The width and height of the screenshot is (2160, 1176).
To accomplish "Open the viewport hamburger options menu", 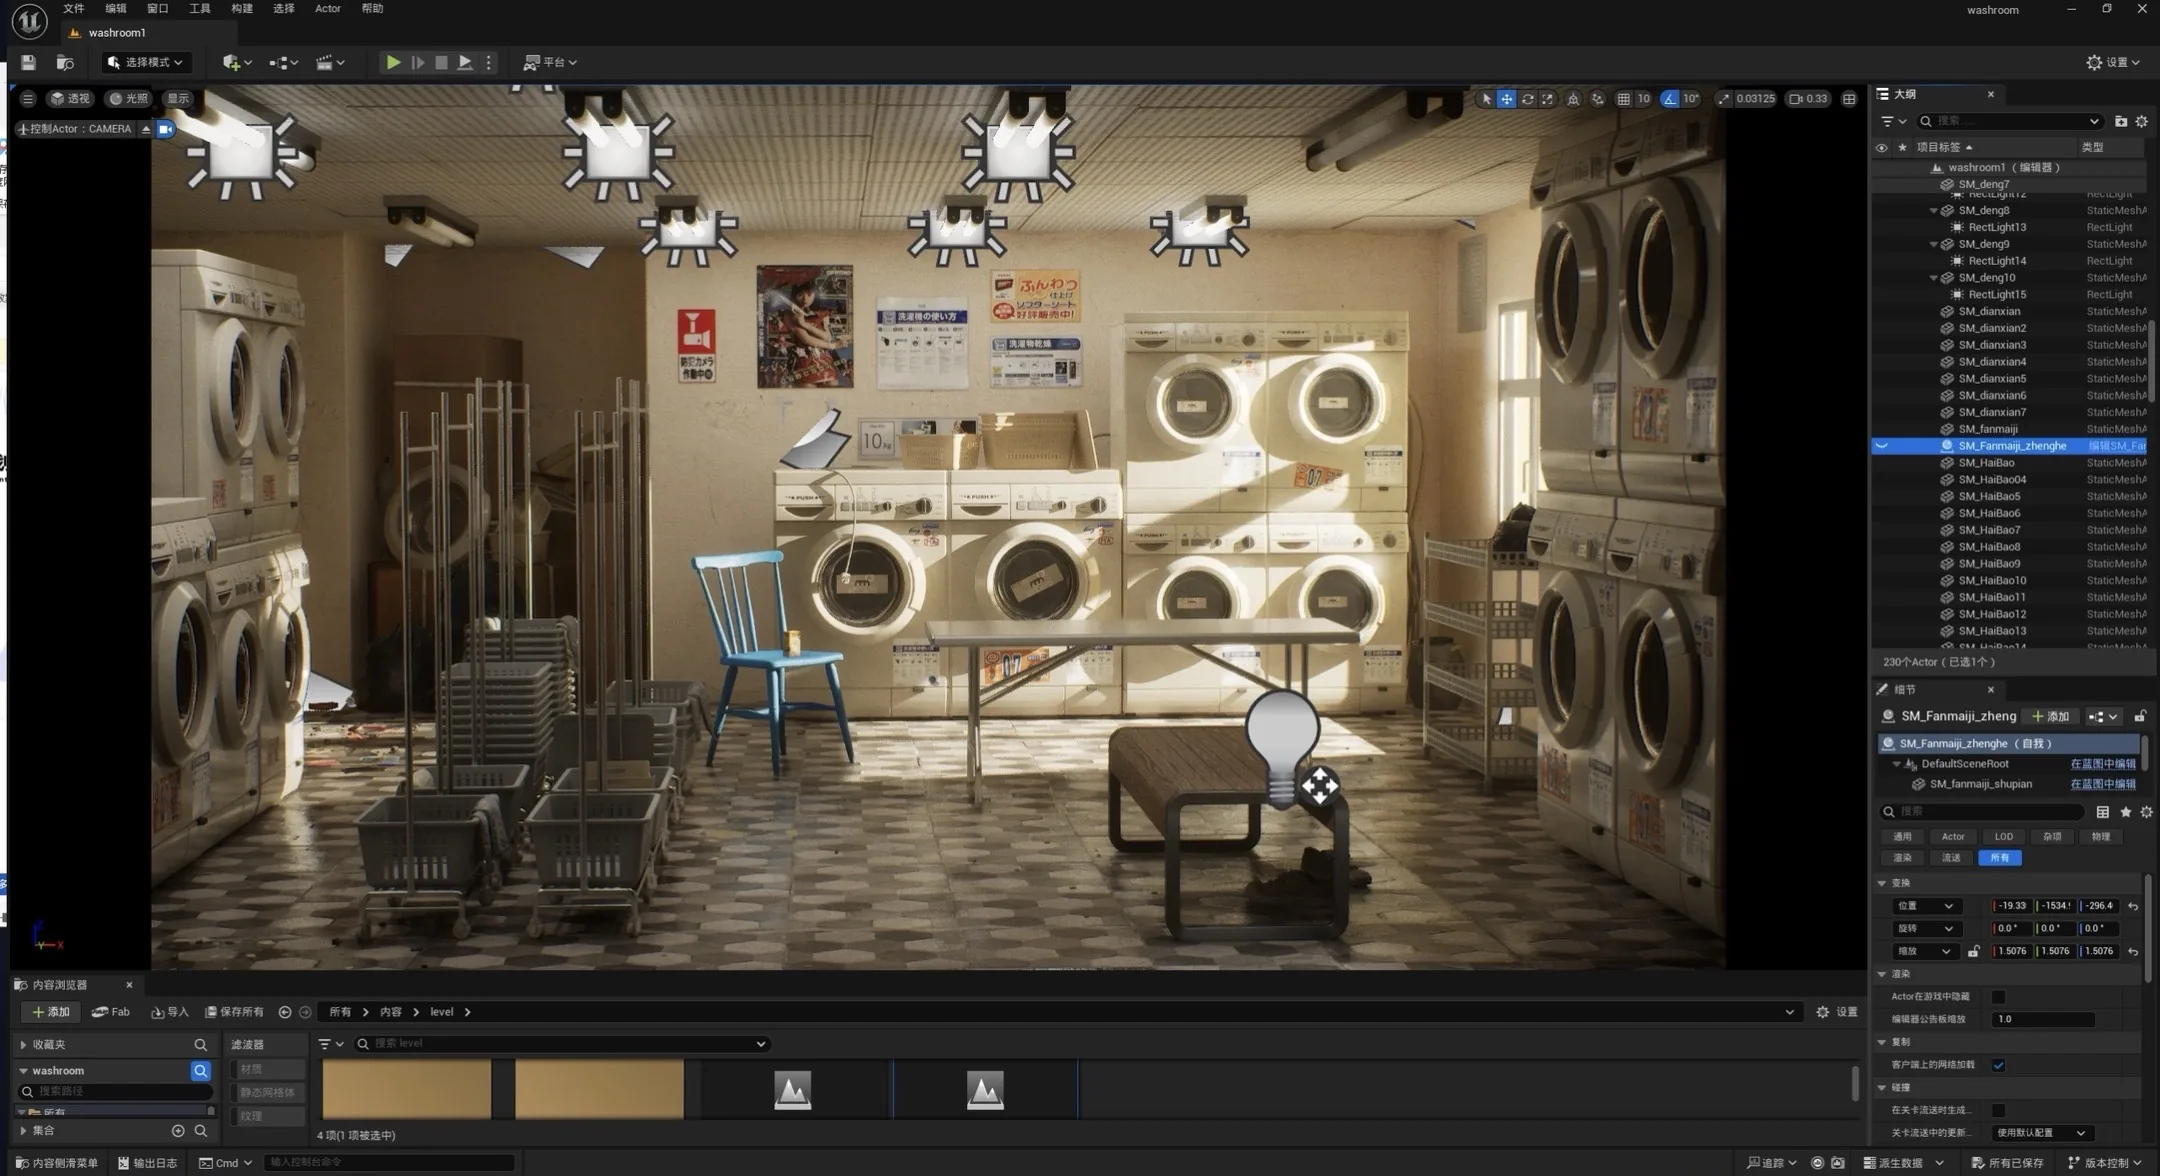I will (x=28, y=99).
